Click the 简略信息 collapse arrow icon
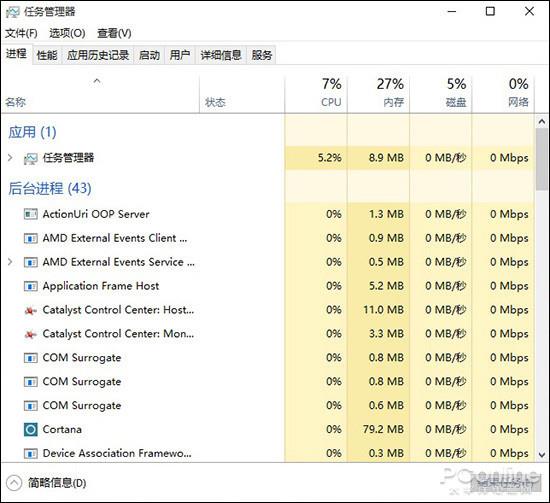This screenshot has width=550, height=503. click(14, 483)
